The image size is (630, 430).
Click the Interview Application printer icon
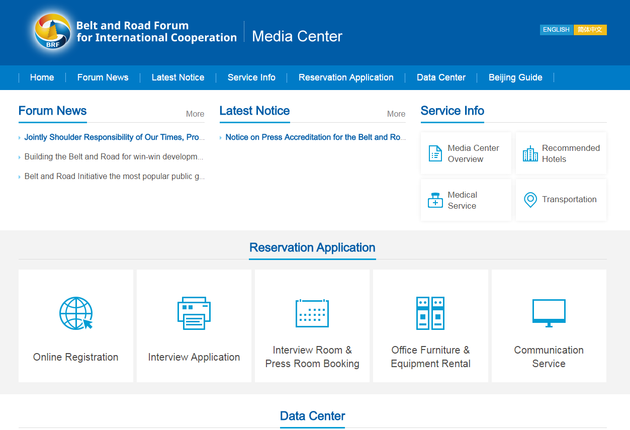[194, 313]
